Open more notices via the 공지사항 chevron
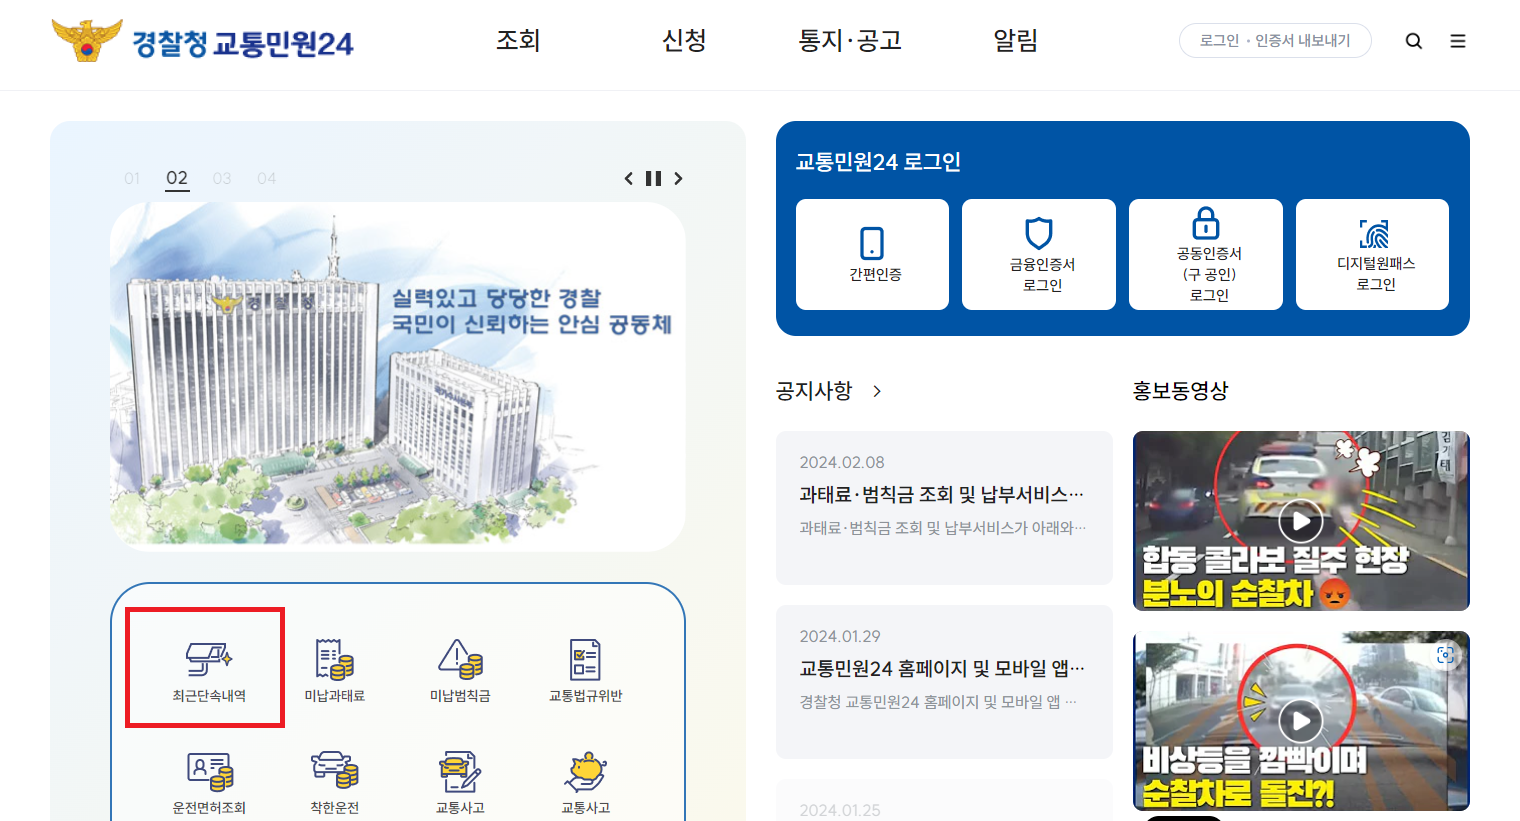 [x=877, y=391]
